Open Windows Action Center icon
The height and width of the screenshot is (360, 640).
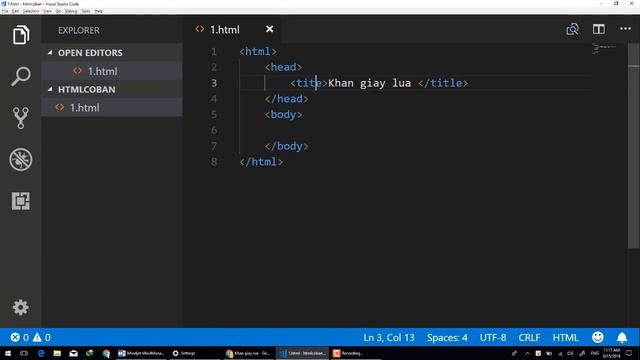point(629,353)
